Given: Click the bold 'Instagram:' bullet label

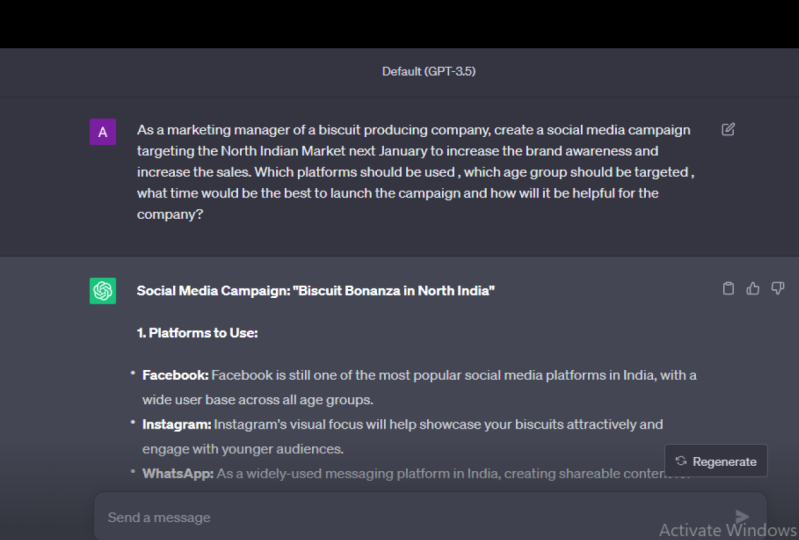Looking at the screenshot, I should (176, 424).
